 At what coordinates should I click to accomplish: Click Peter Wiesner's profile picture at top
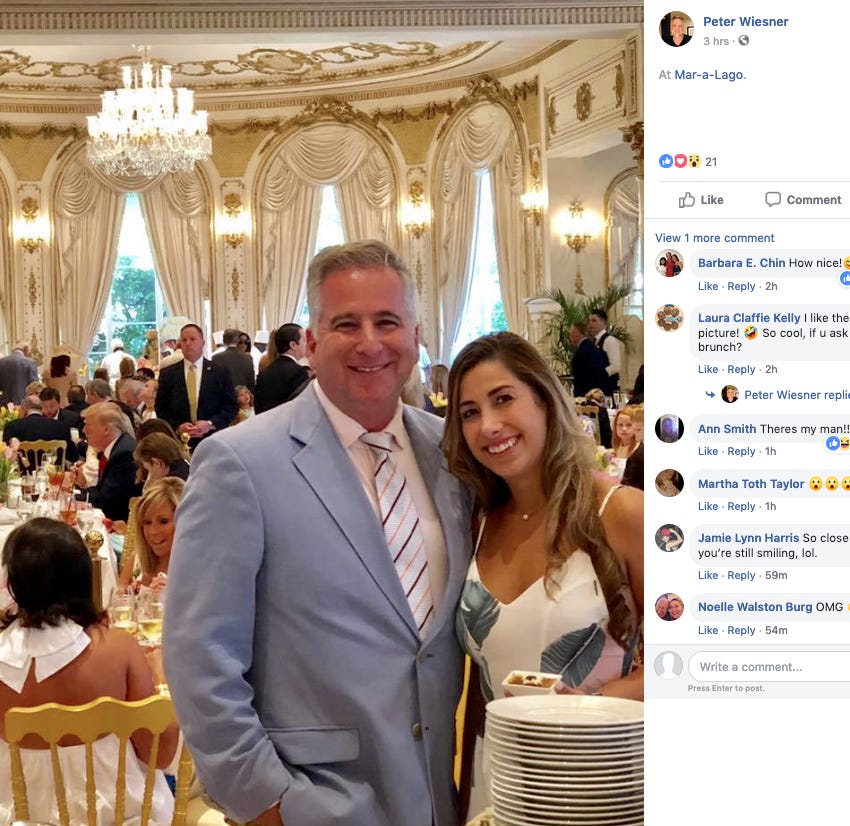[676, 29]
